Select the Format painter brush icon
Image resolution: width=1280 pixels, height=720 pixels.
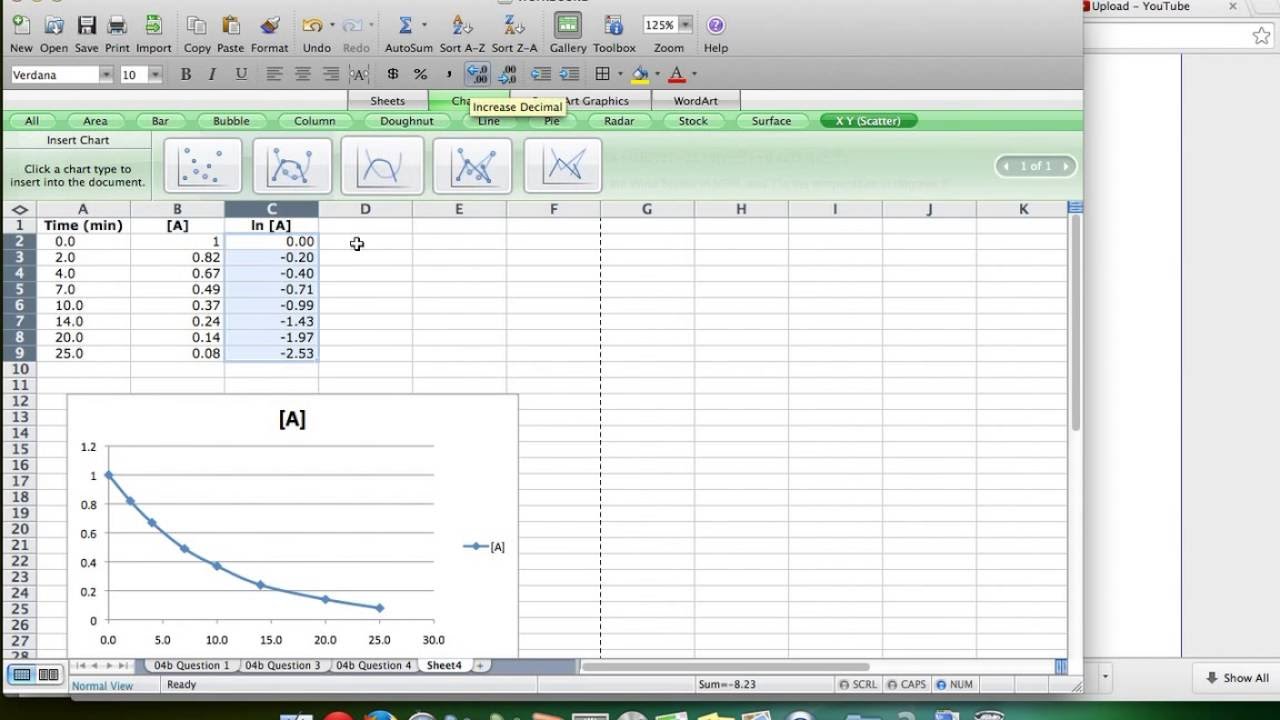tap(269, 26)
